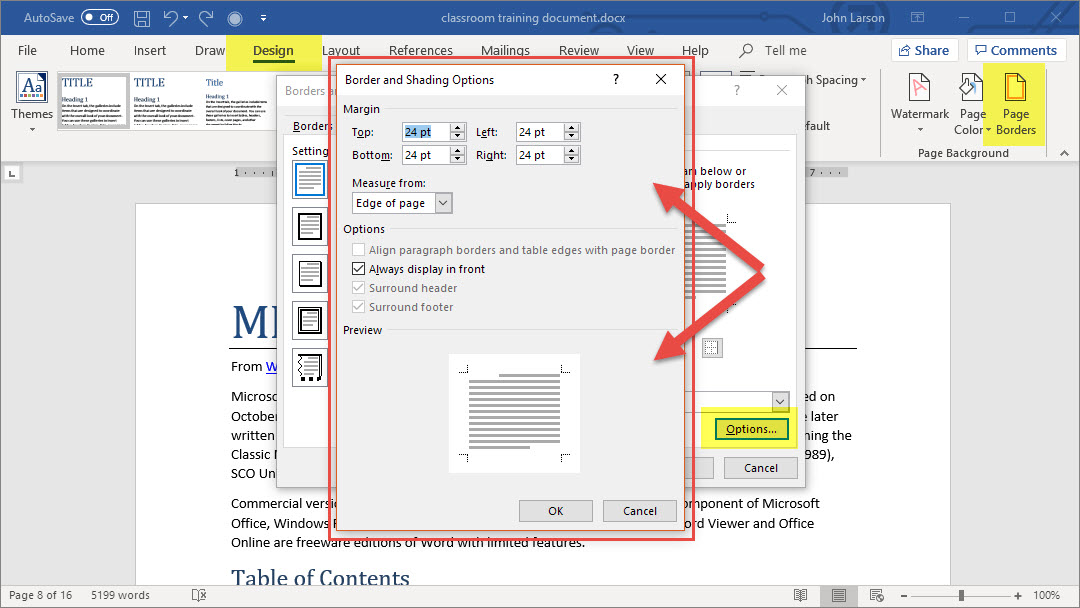This screenshot has height=608, width=1080.
Task: Uncheck Always display in front
Action: (360, 269)
